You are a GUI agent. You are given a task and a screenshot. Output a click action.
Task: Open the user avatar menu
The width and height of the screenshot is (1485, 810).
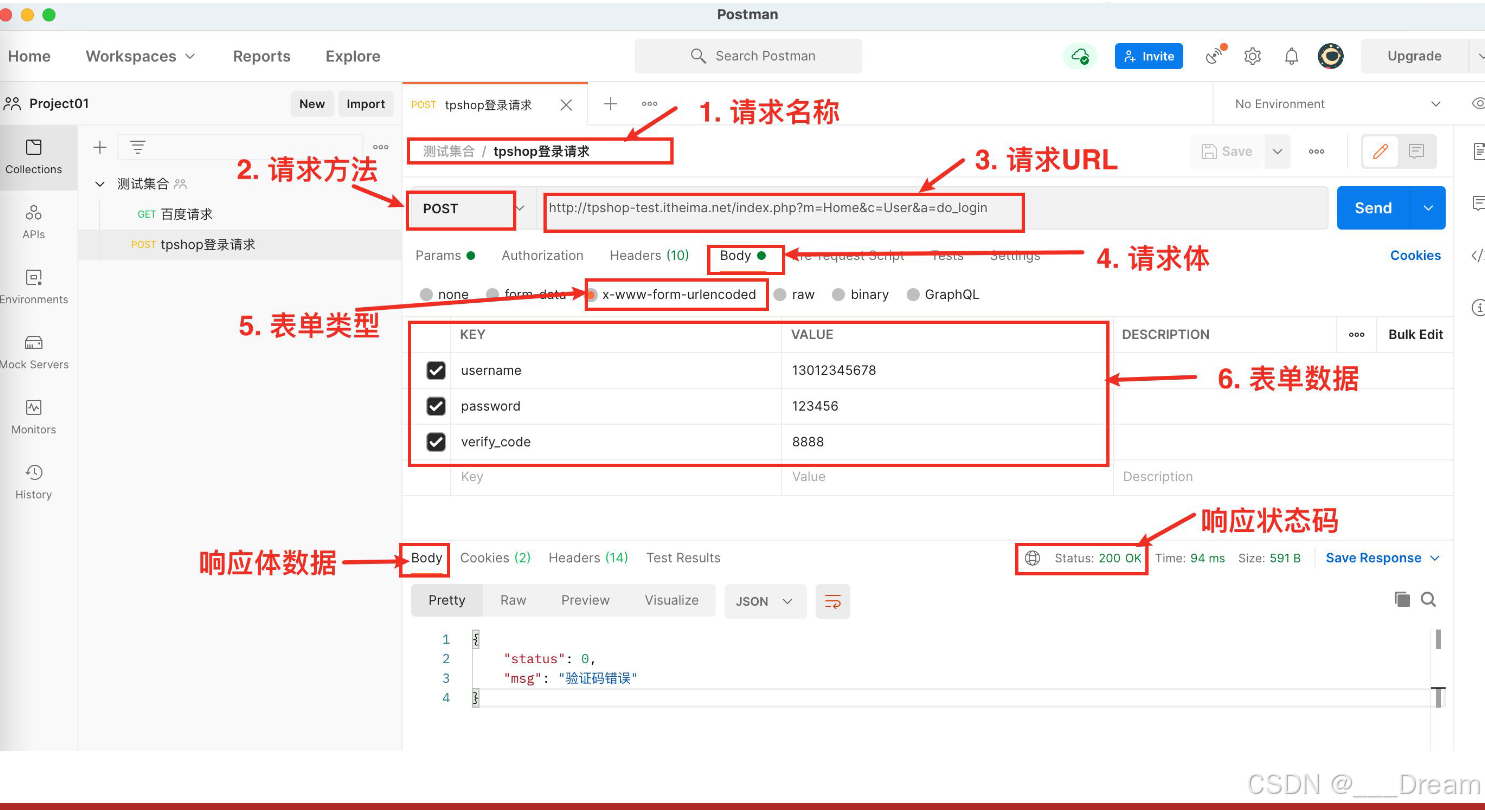pos(1330,56)
